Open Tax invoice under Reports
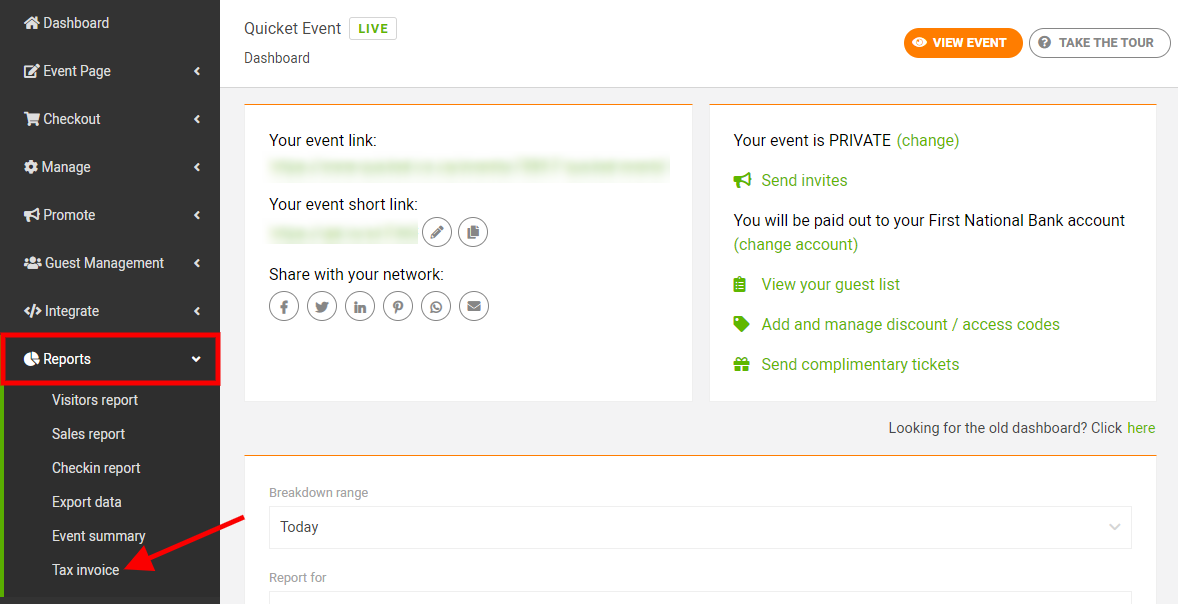 [85, 569]
